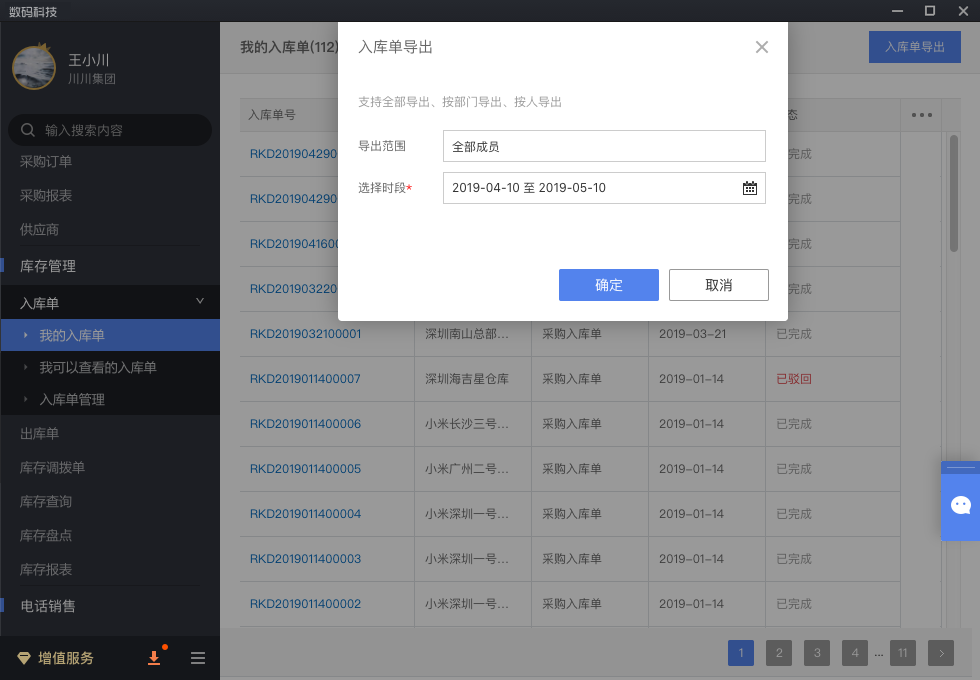
Task: Go to page 2 in pagination
Action: click(x=778, y=653)
